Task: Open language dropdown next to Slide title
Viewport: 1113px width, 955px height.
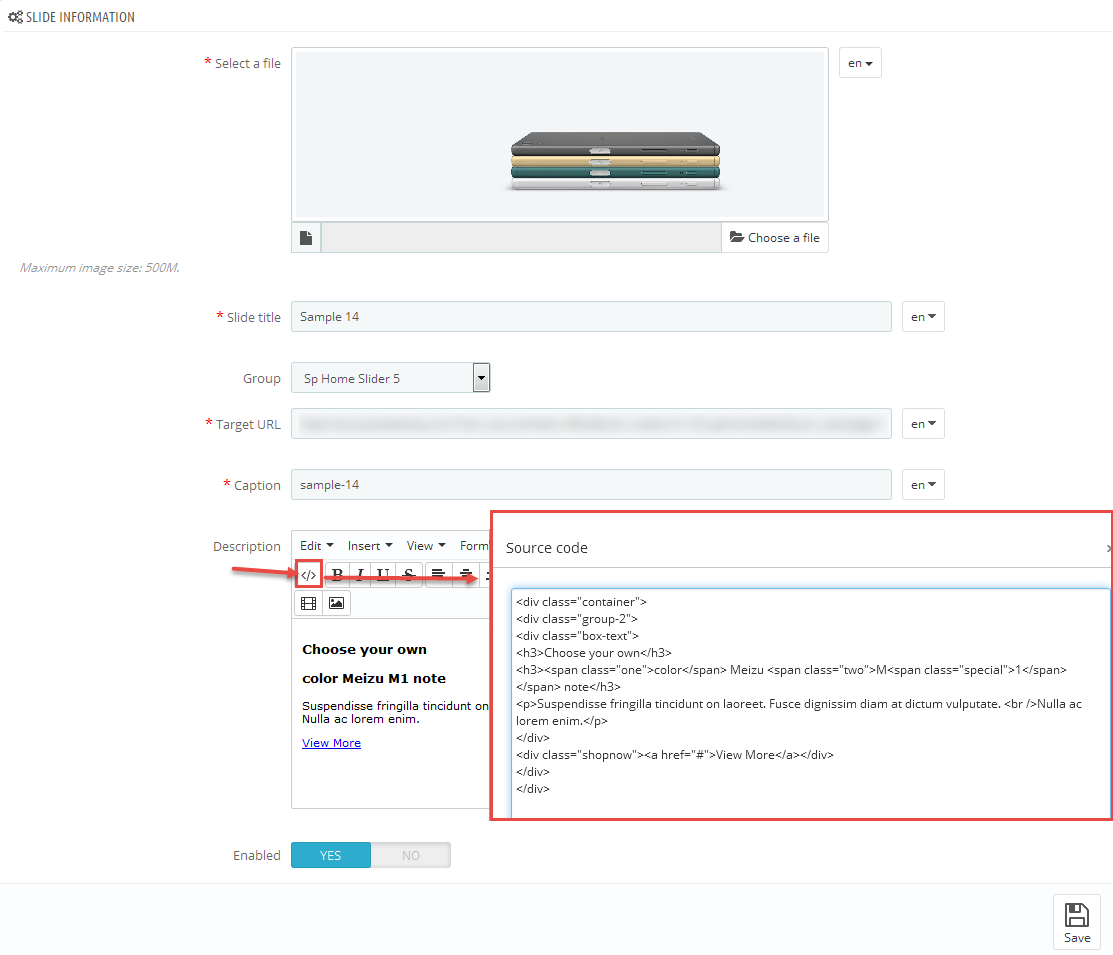Action: coord(923,317)
